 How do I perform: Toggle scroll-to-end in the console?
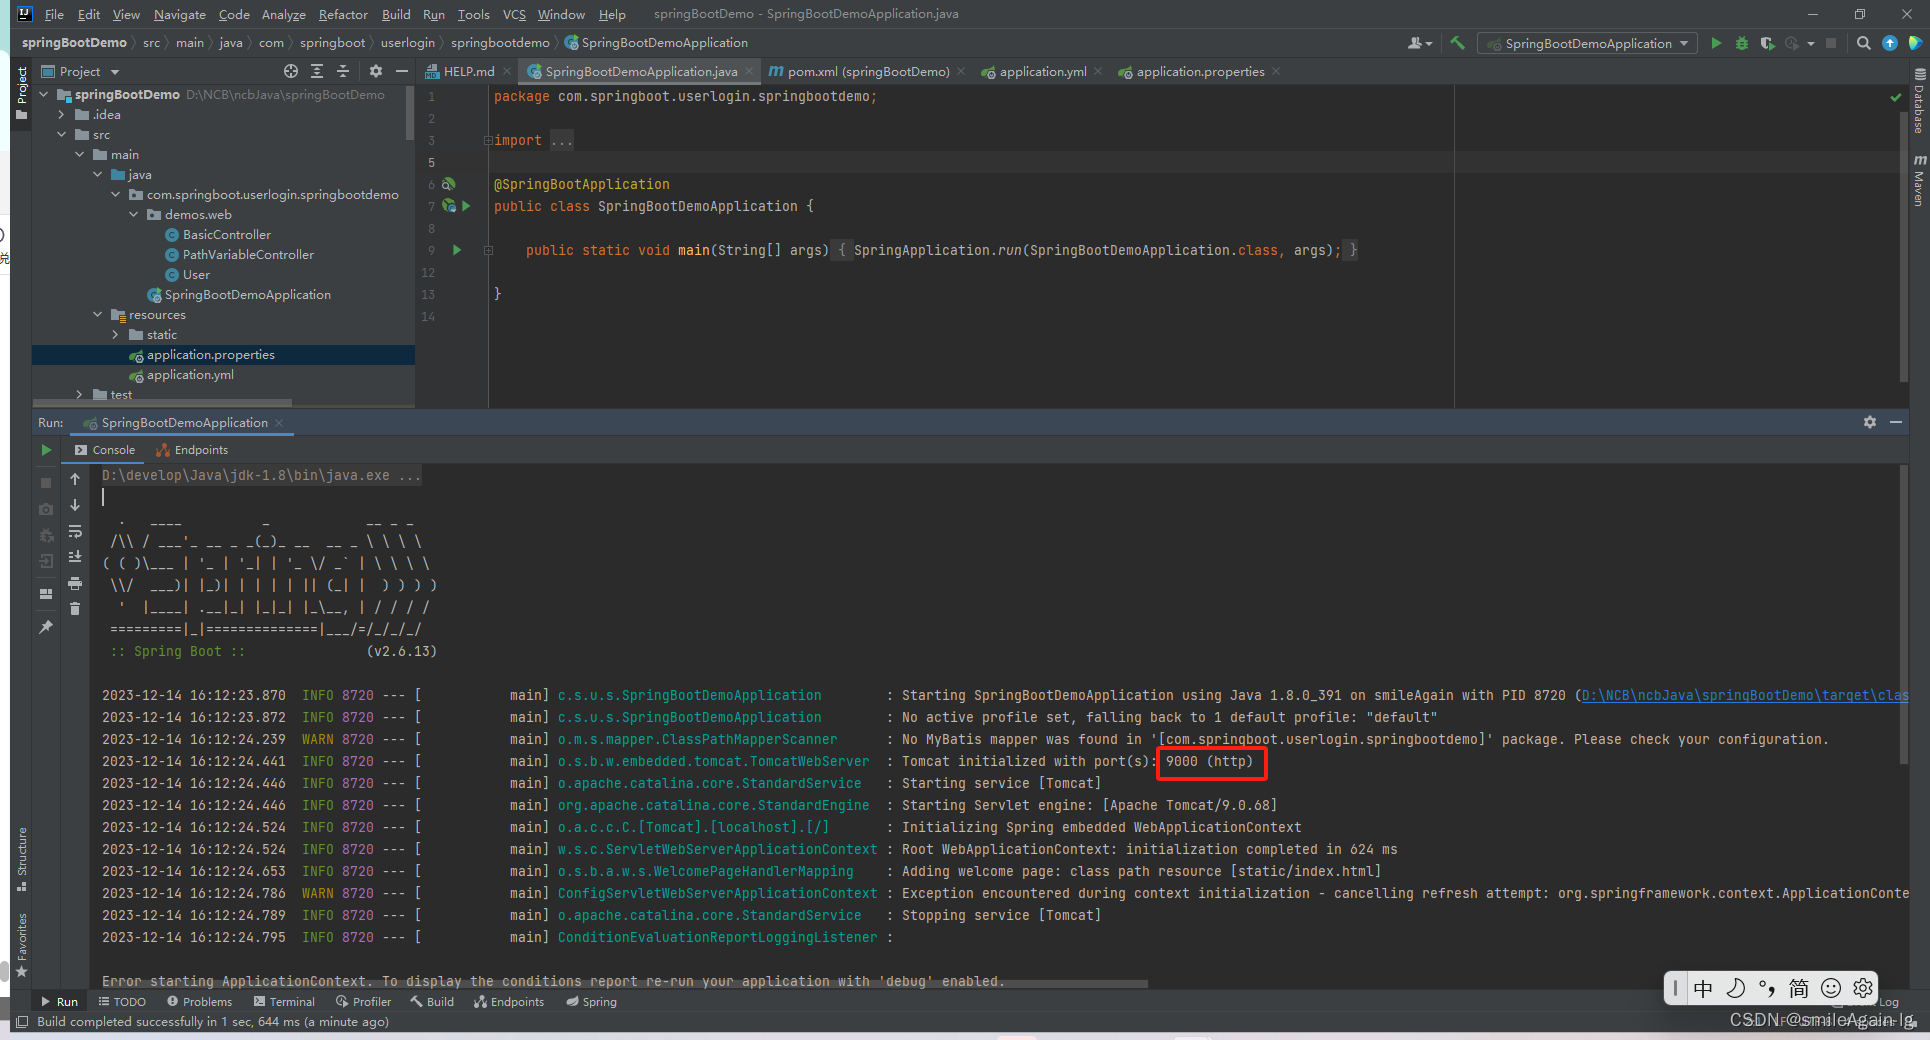[75, 557]
